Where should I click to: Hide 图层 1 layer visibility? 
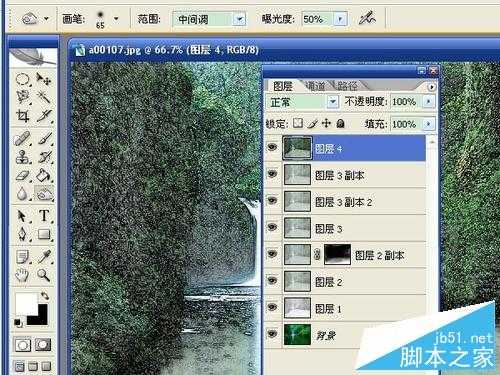[x=273, y=307]
